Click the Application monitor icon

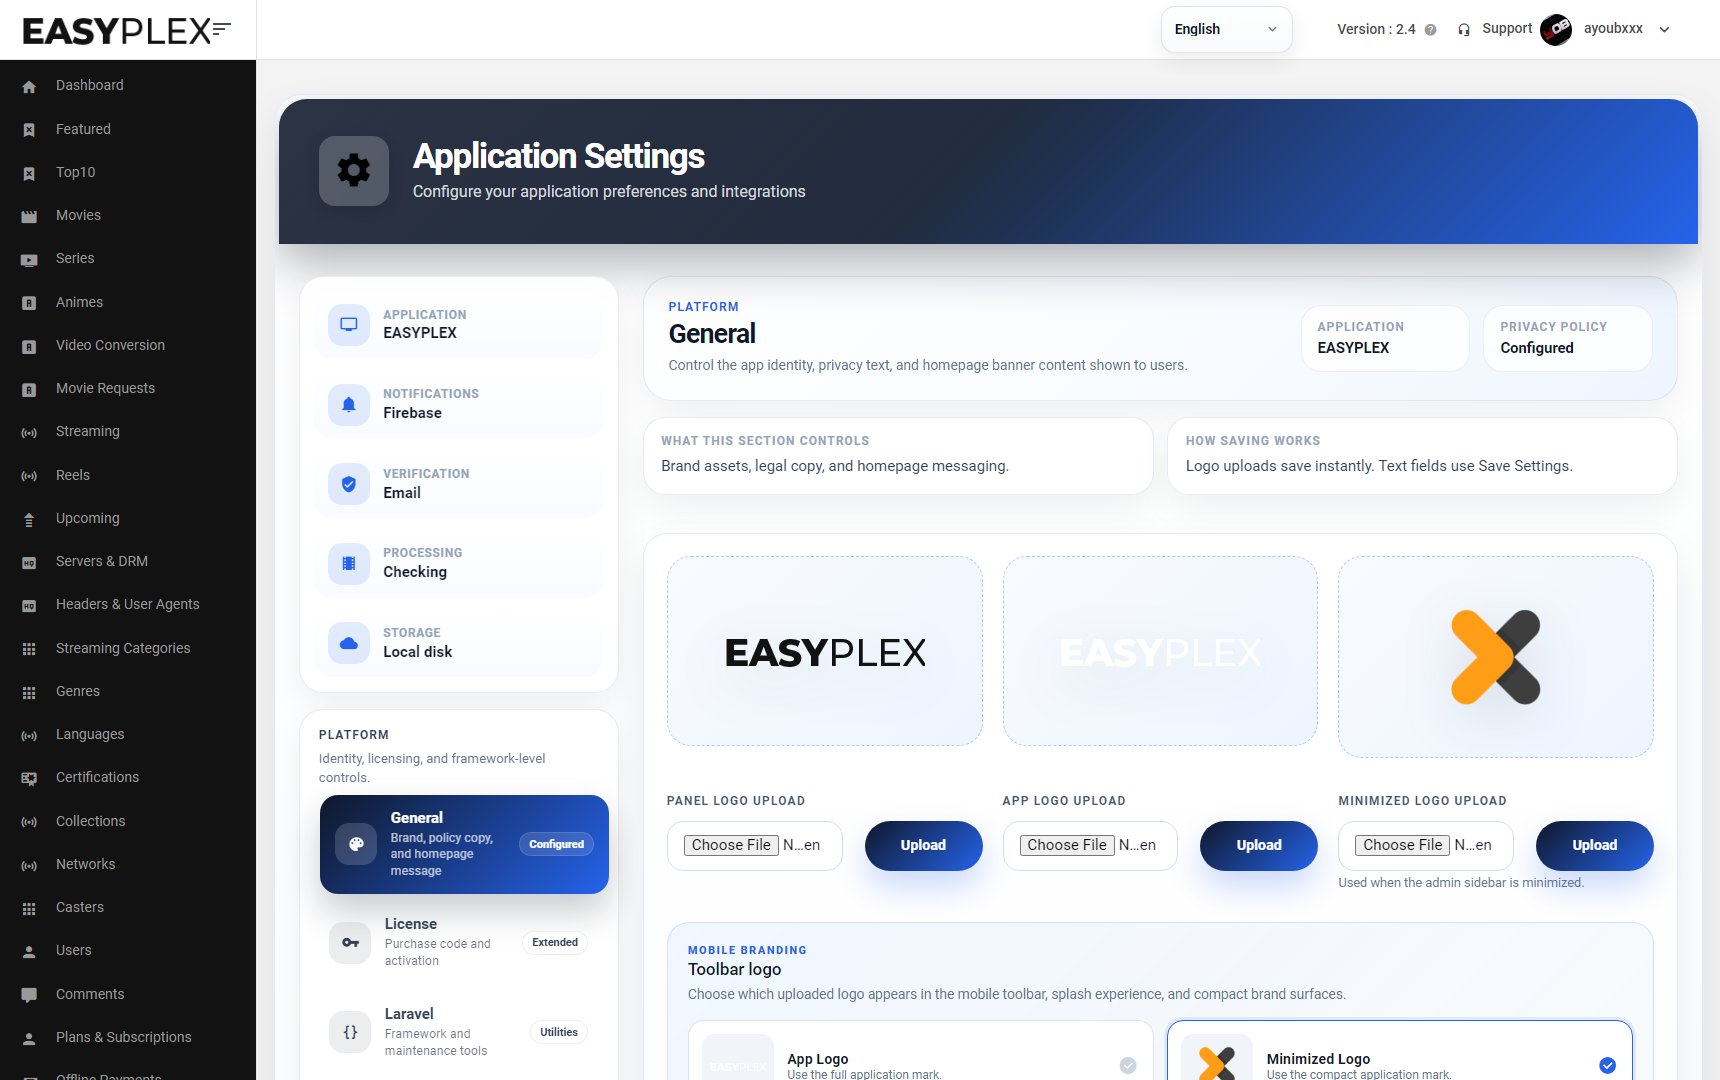[349, 324]
